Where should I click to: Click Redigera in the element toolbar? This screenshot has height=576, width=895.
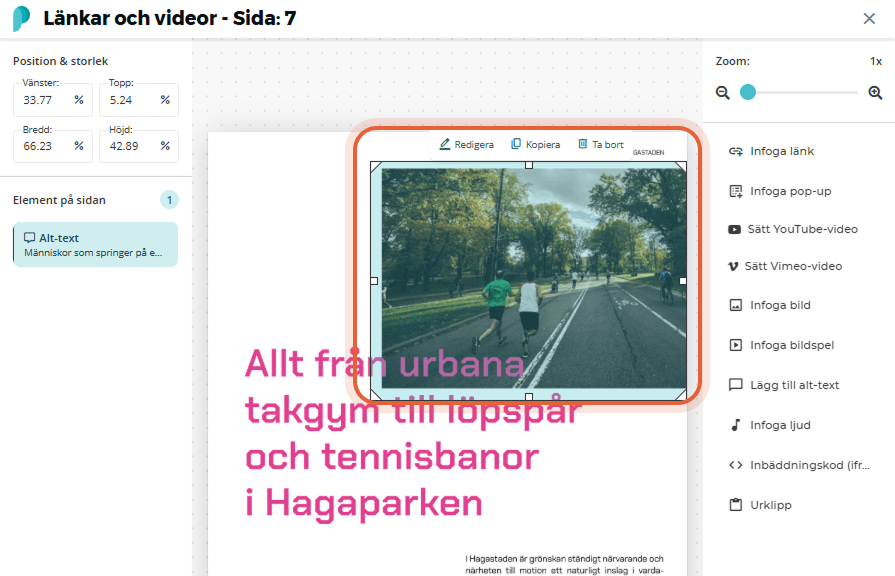click(x=466, y=144)
